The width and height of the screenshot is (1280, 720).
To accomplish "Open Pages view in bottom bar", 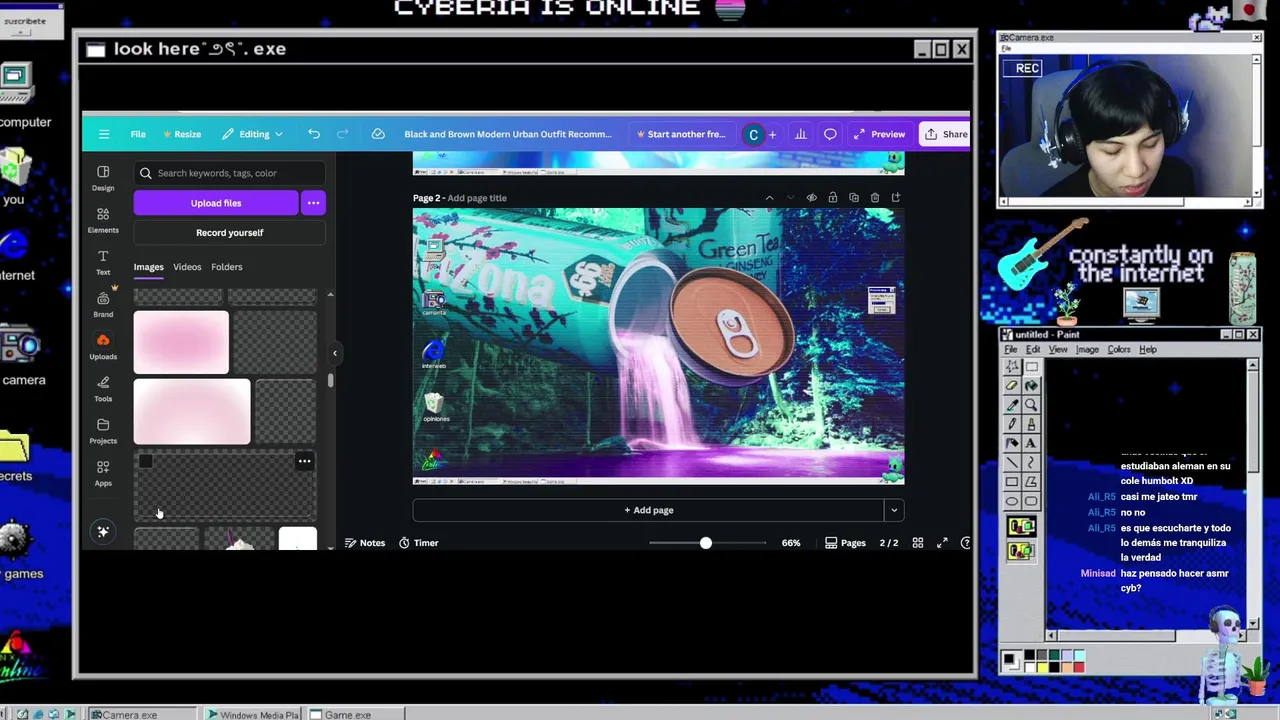I will (845, 543).
